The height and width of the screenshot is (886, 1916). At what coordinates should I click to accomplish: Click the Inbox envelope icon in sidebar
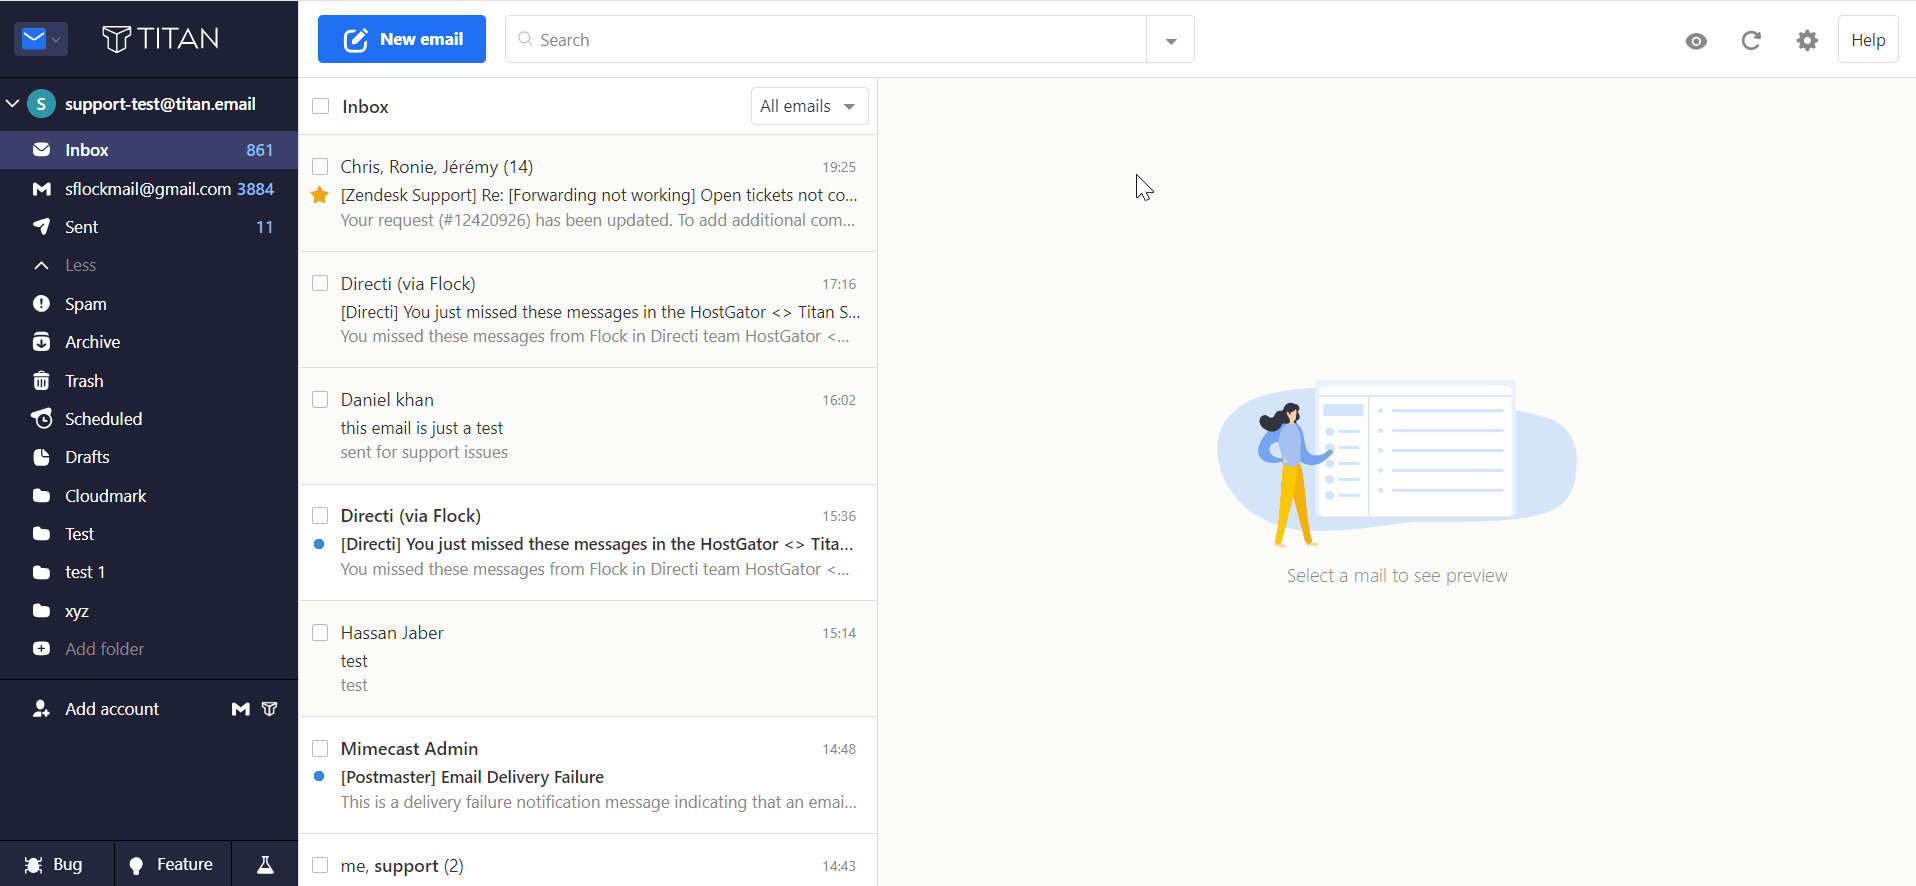click(41, 150)
